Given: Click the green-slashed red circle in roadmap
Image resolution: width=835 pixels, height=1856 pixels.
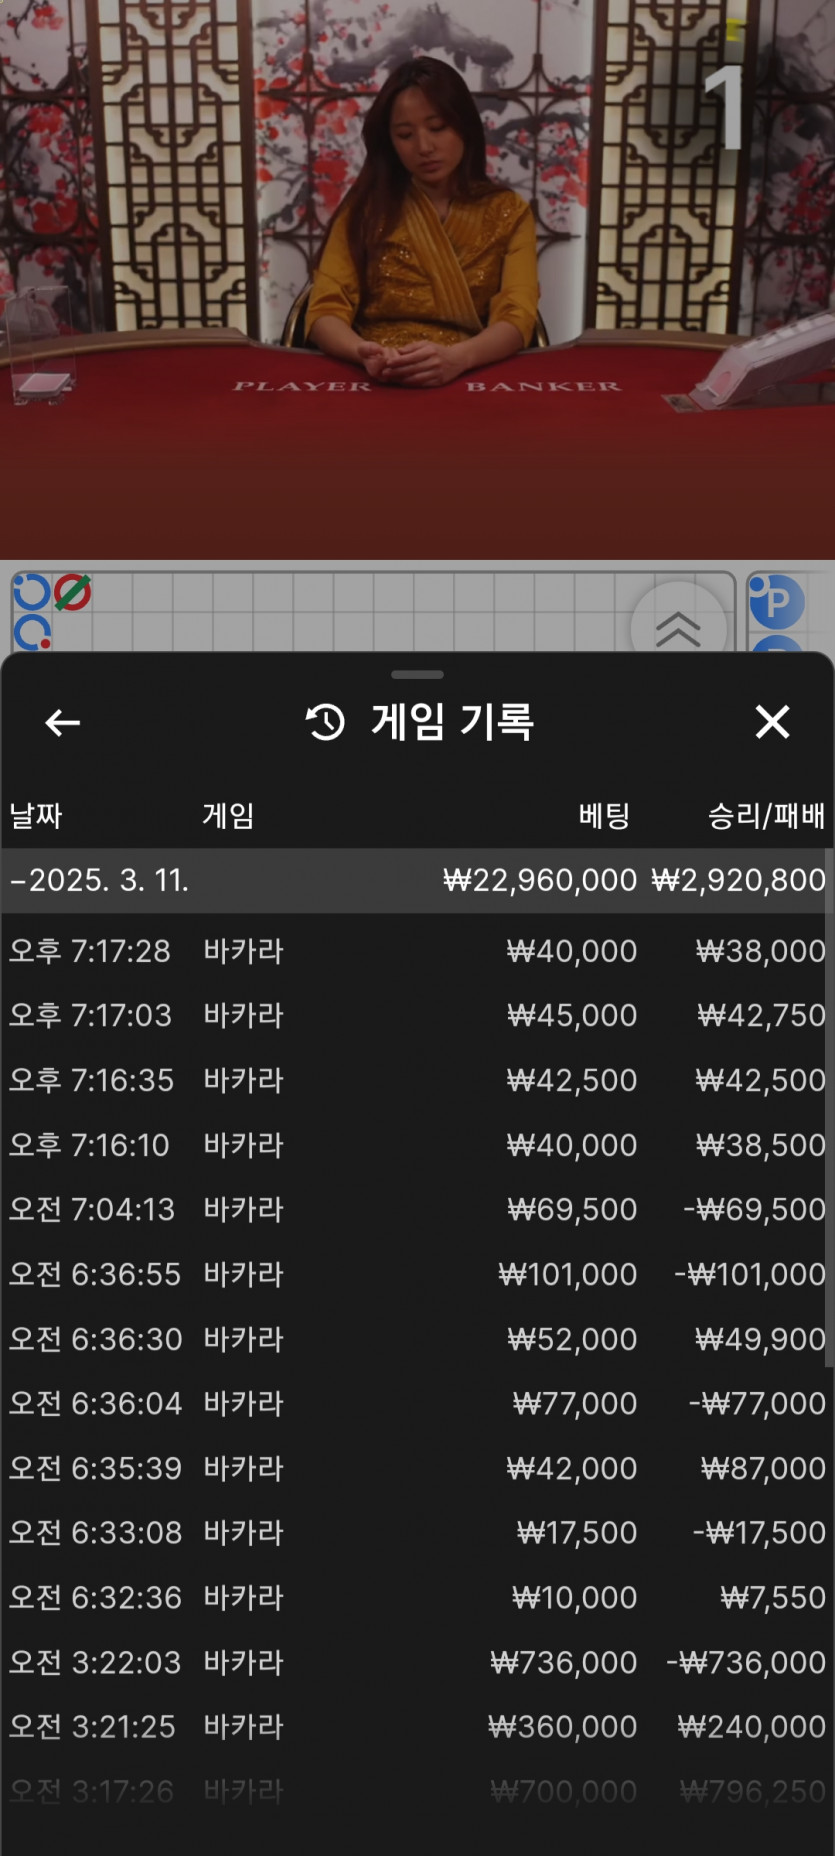Looking at the screenshot, I should click(72, 592).
